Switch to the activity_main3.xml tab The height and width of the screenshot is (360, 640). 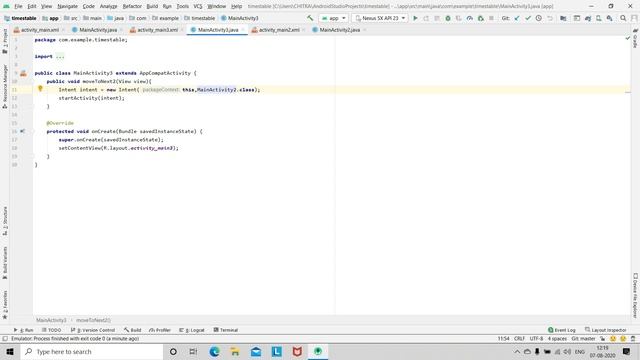pos(157,30)
